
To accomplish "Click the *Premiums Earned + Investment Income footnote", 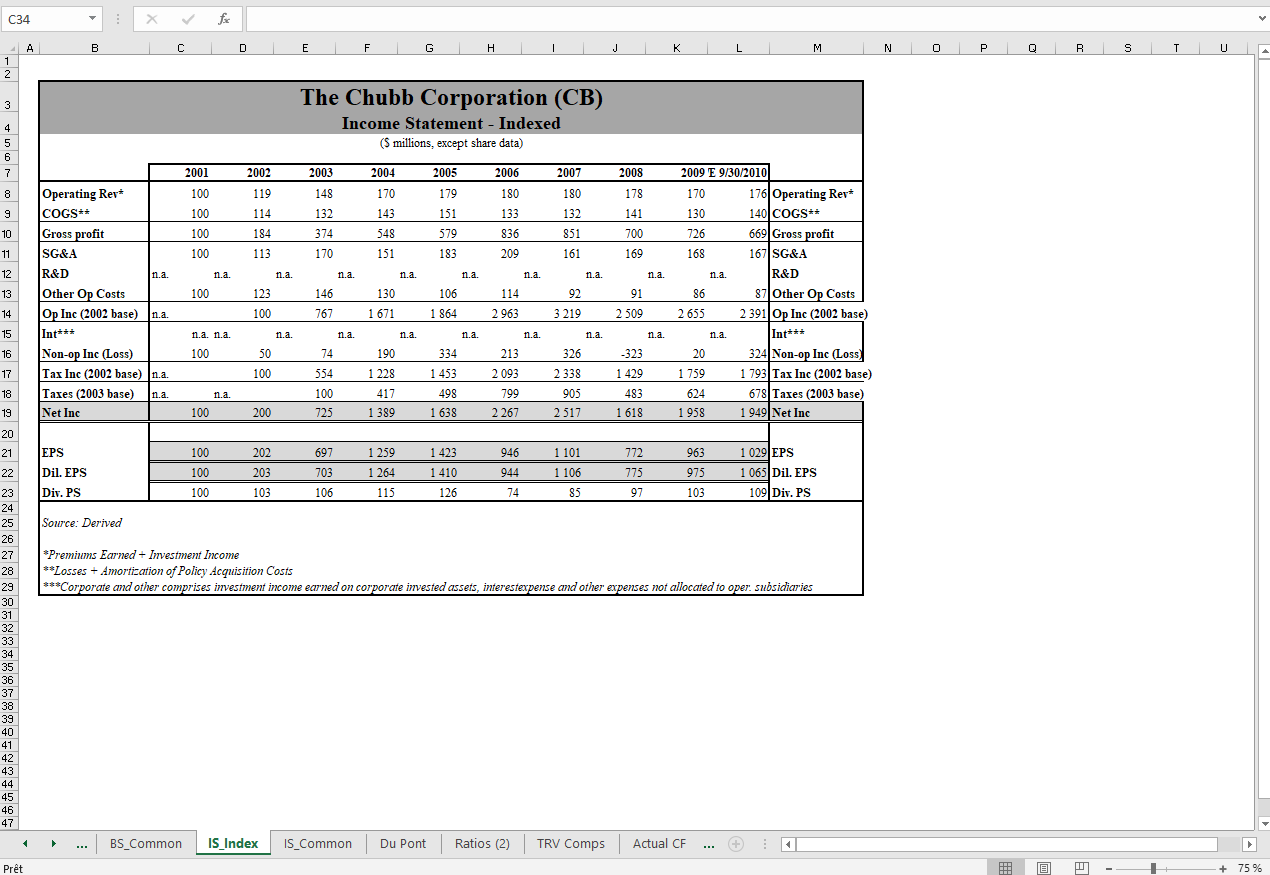I will pyautogui.click(x=141, y=555).
